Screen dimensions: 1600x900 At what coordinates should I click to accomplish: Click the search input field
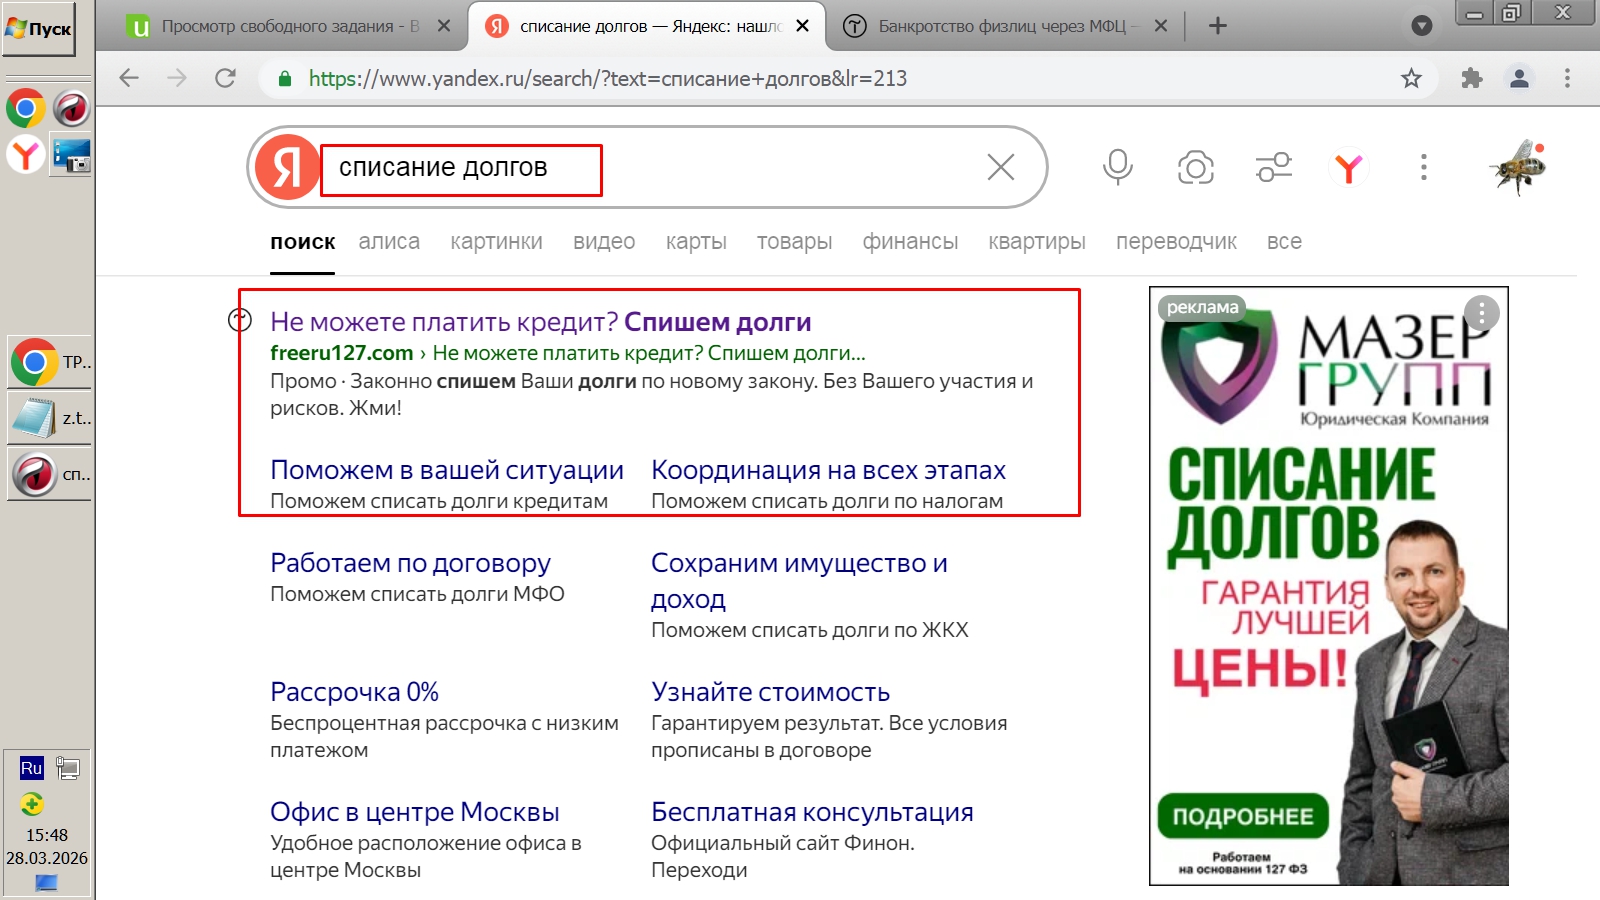click(650, 167)
